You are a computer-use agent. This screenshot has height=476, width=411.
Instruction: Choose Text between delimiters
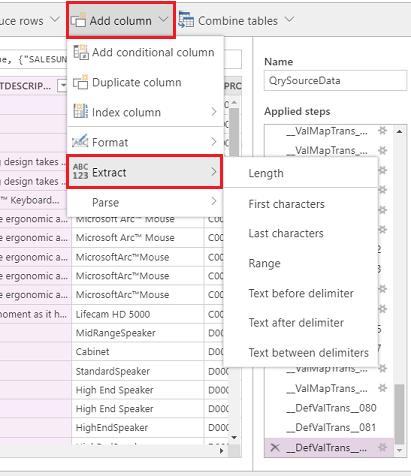309,353
